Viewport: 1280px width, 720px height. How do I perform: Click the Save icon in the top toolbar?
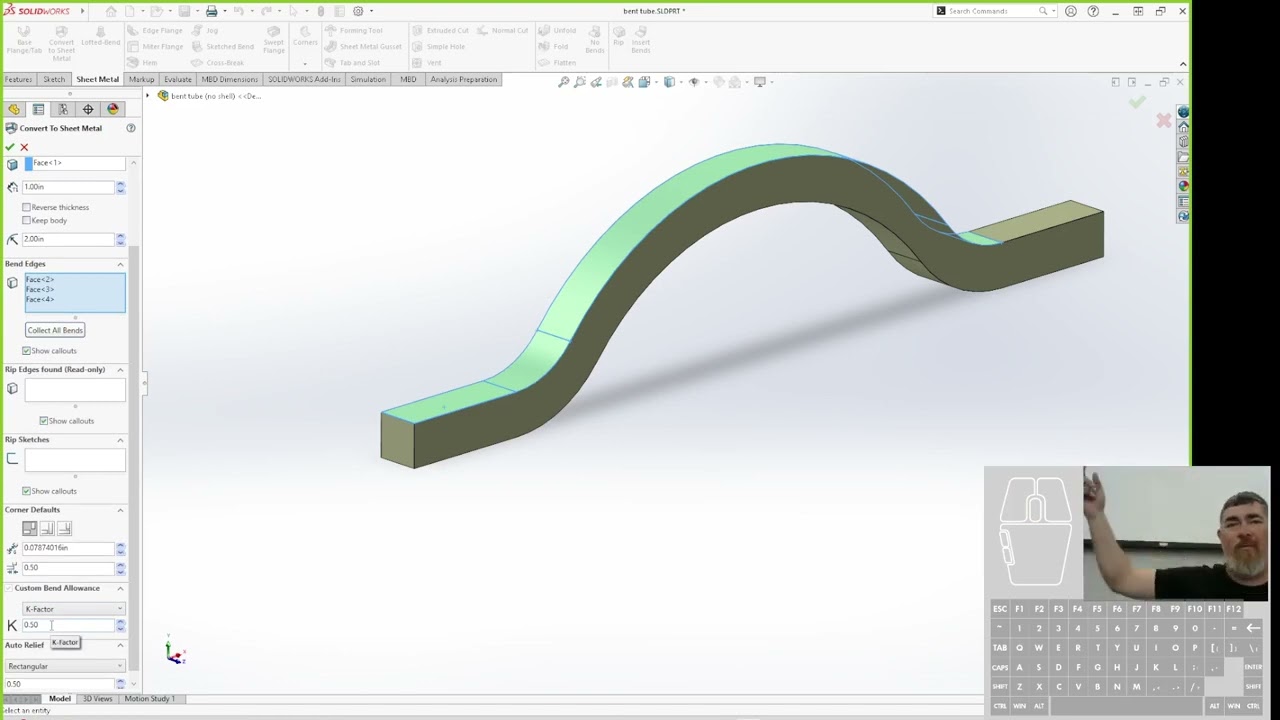point(184,11)
